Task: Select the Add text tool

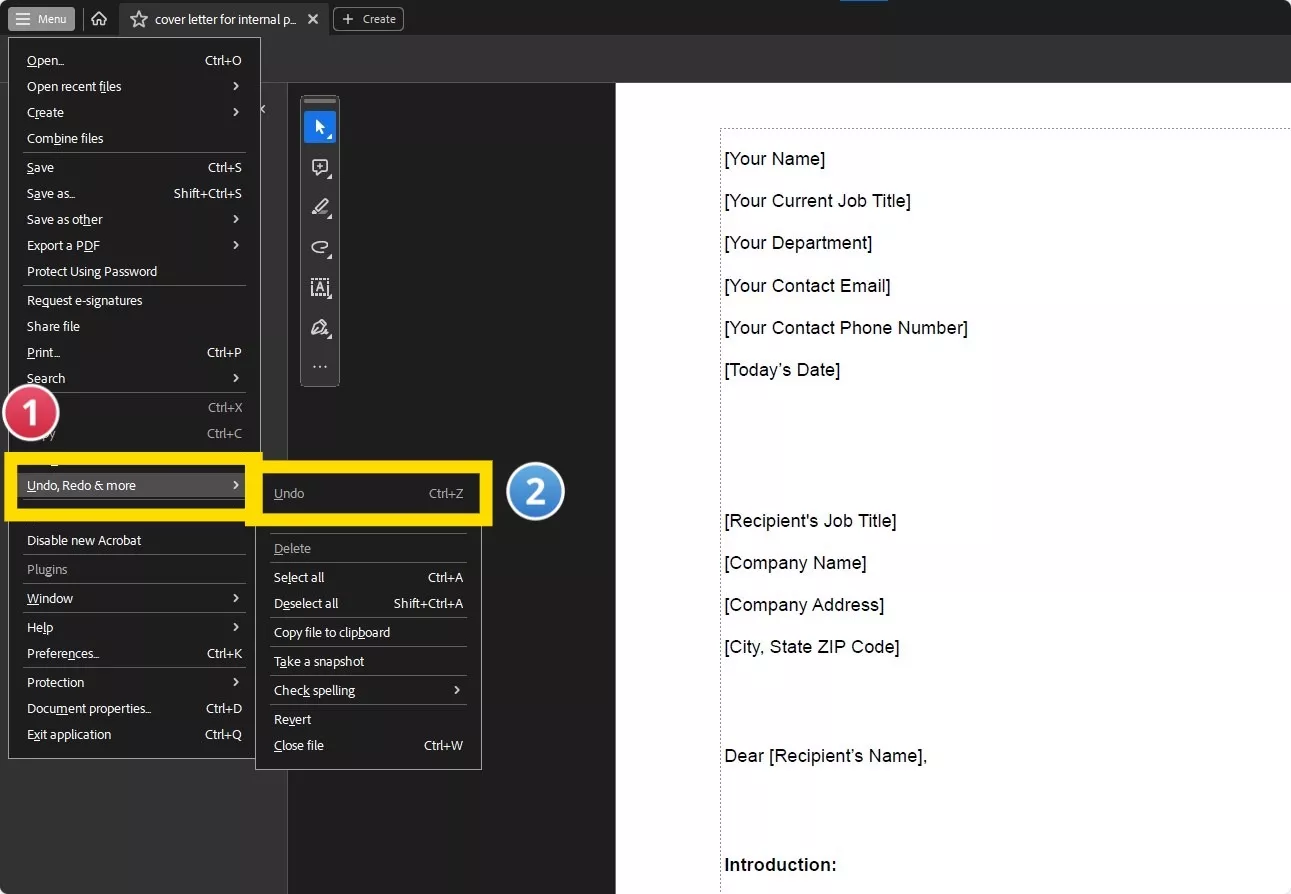Action: coord(320,288)
